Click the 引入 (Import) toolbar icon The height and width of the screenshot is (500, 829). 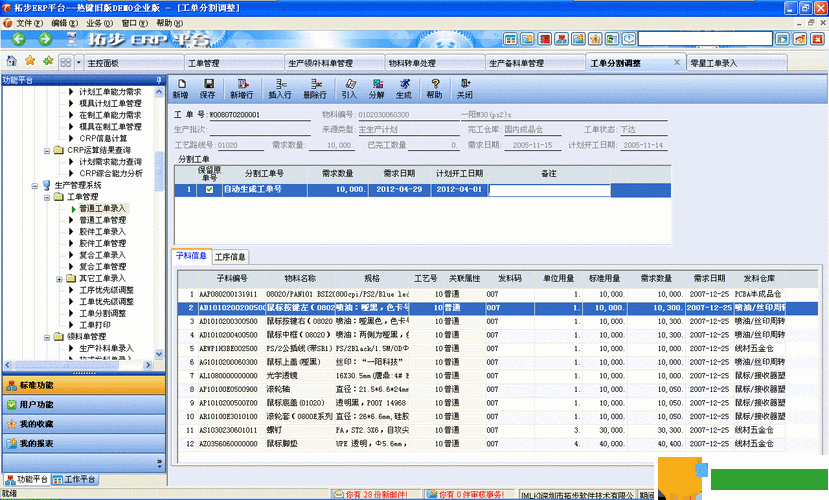(349, 89)
